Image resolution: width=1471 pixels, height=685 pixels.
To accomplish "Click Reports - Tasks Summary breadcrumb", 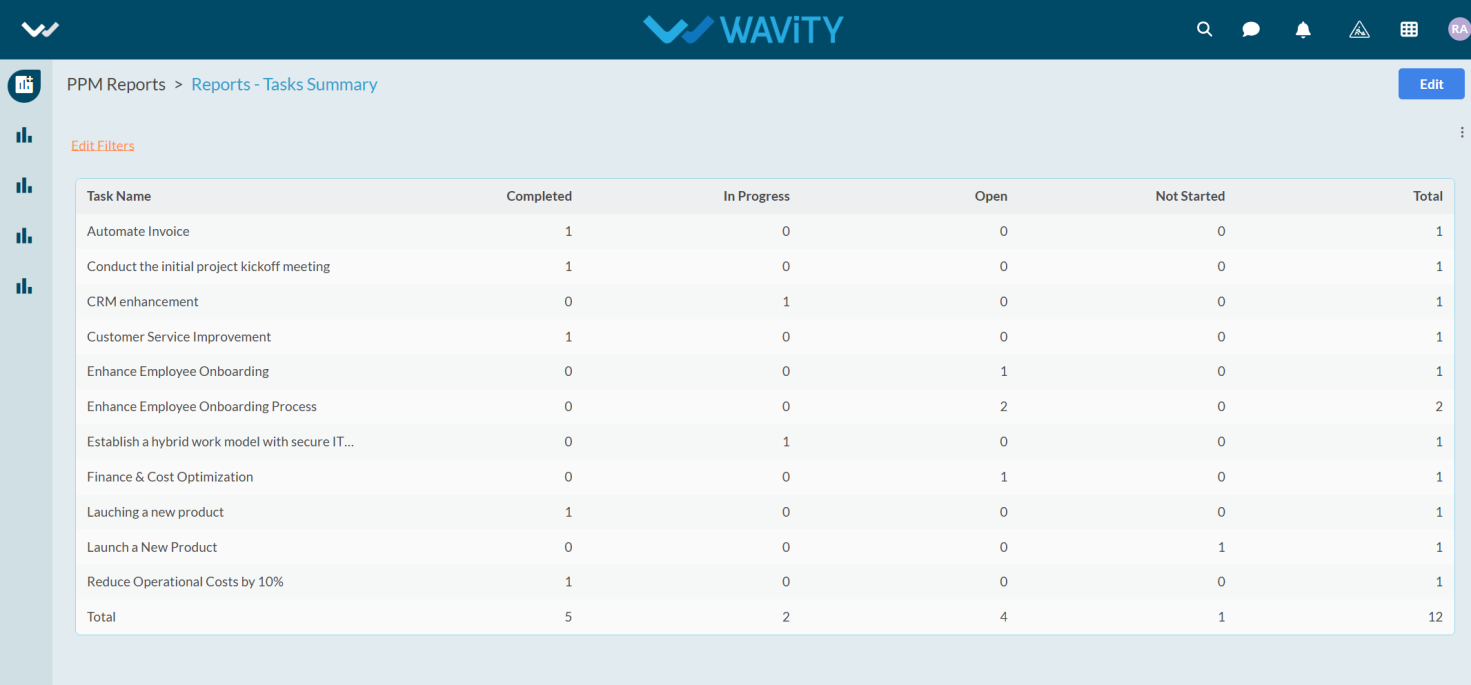I will pos(284,84).
